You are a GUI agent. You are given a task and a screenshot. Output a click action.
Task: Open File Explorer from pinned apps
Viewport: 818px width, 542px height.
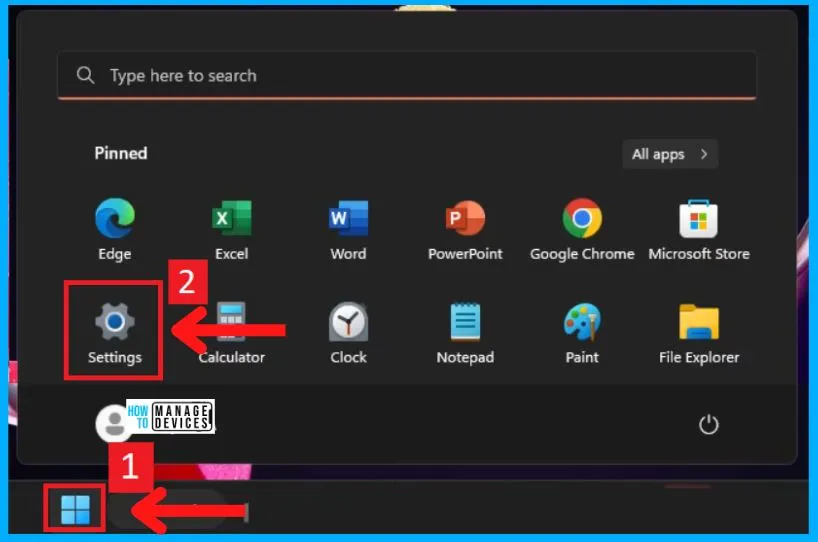[x=699, y=333]
